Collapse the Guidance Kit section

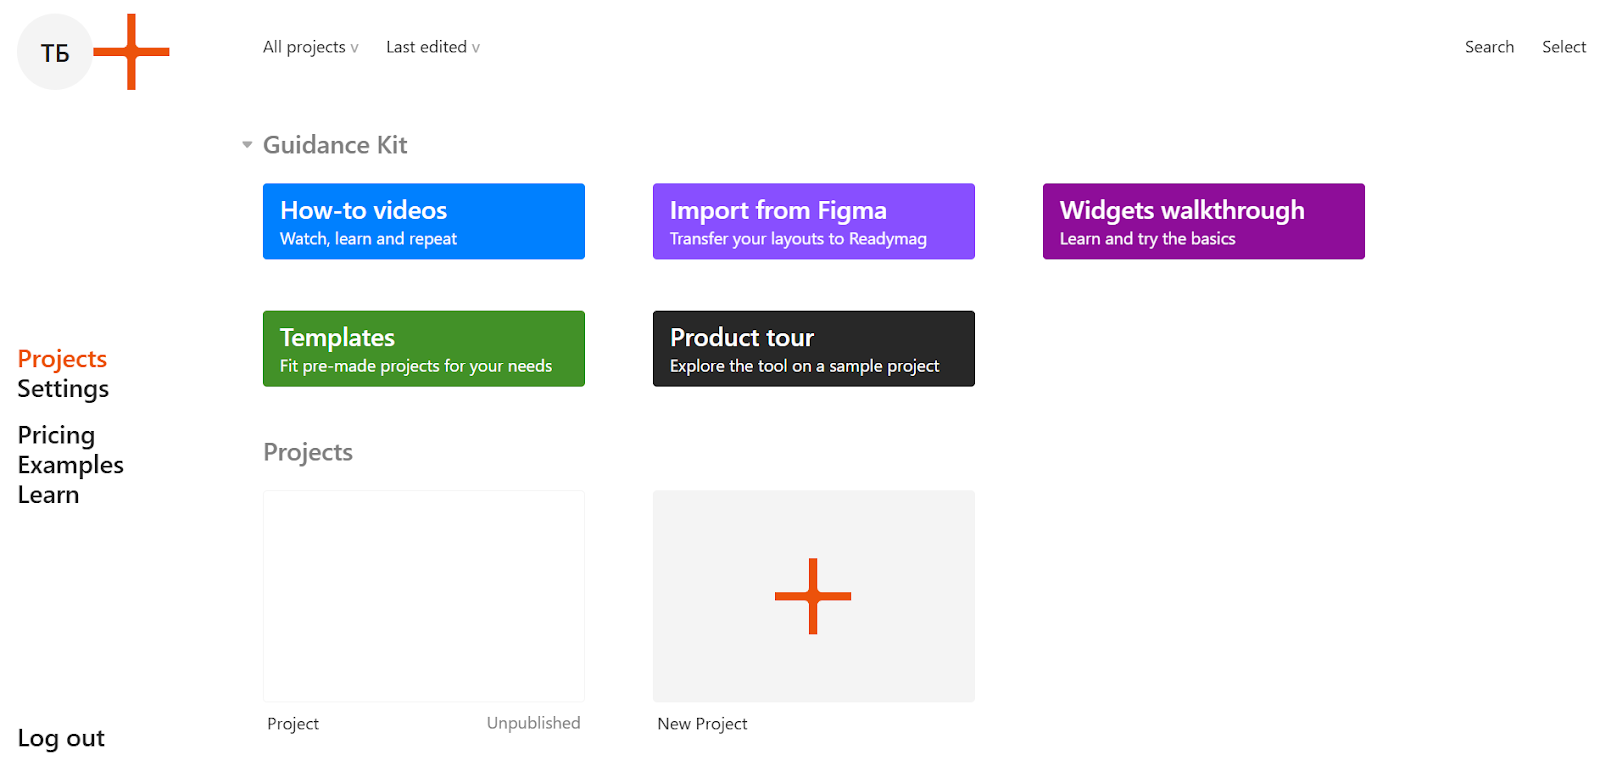point(247,146)
